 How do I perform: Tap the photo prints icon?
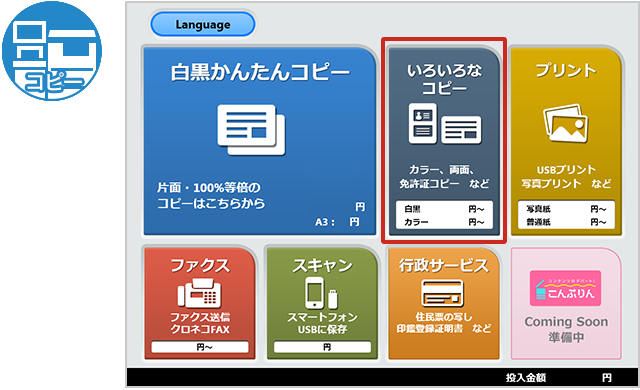pyautogui.click(x=566, y=123)
